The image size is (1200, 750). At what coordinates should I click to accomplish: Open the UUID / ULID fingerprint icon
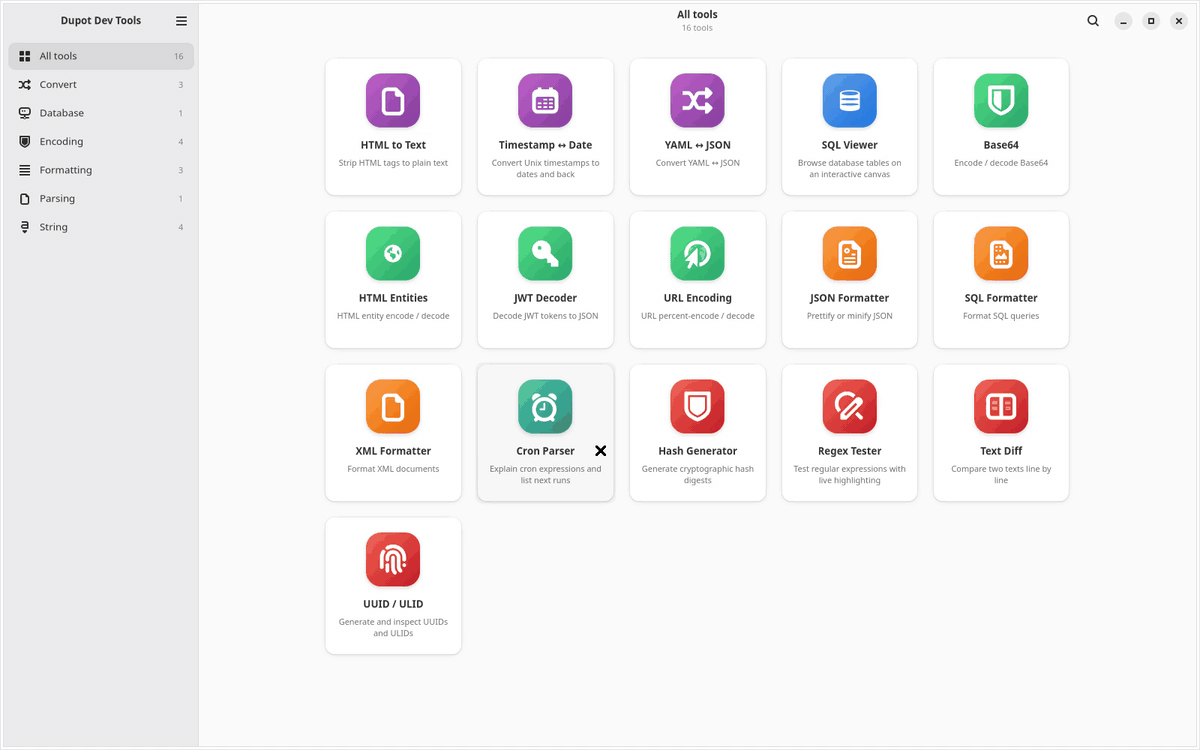pyautogui.click(x=393, y=559)
